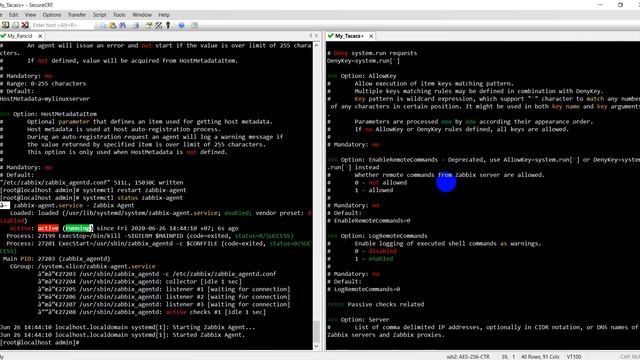This screenshot has height=360, width=640.
Task: Restore down the SecureCRT window
Action: 620,5
